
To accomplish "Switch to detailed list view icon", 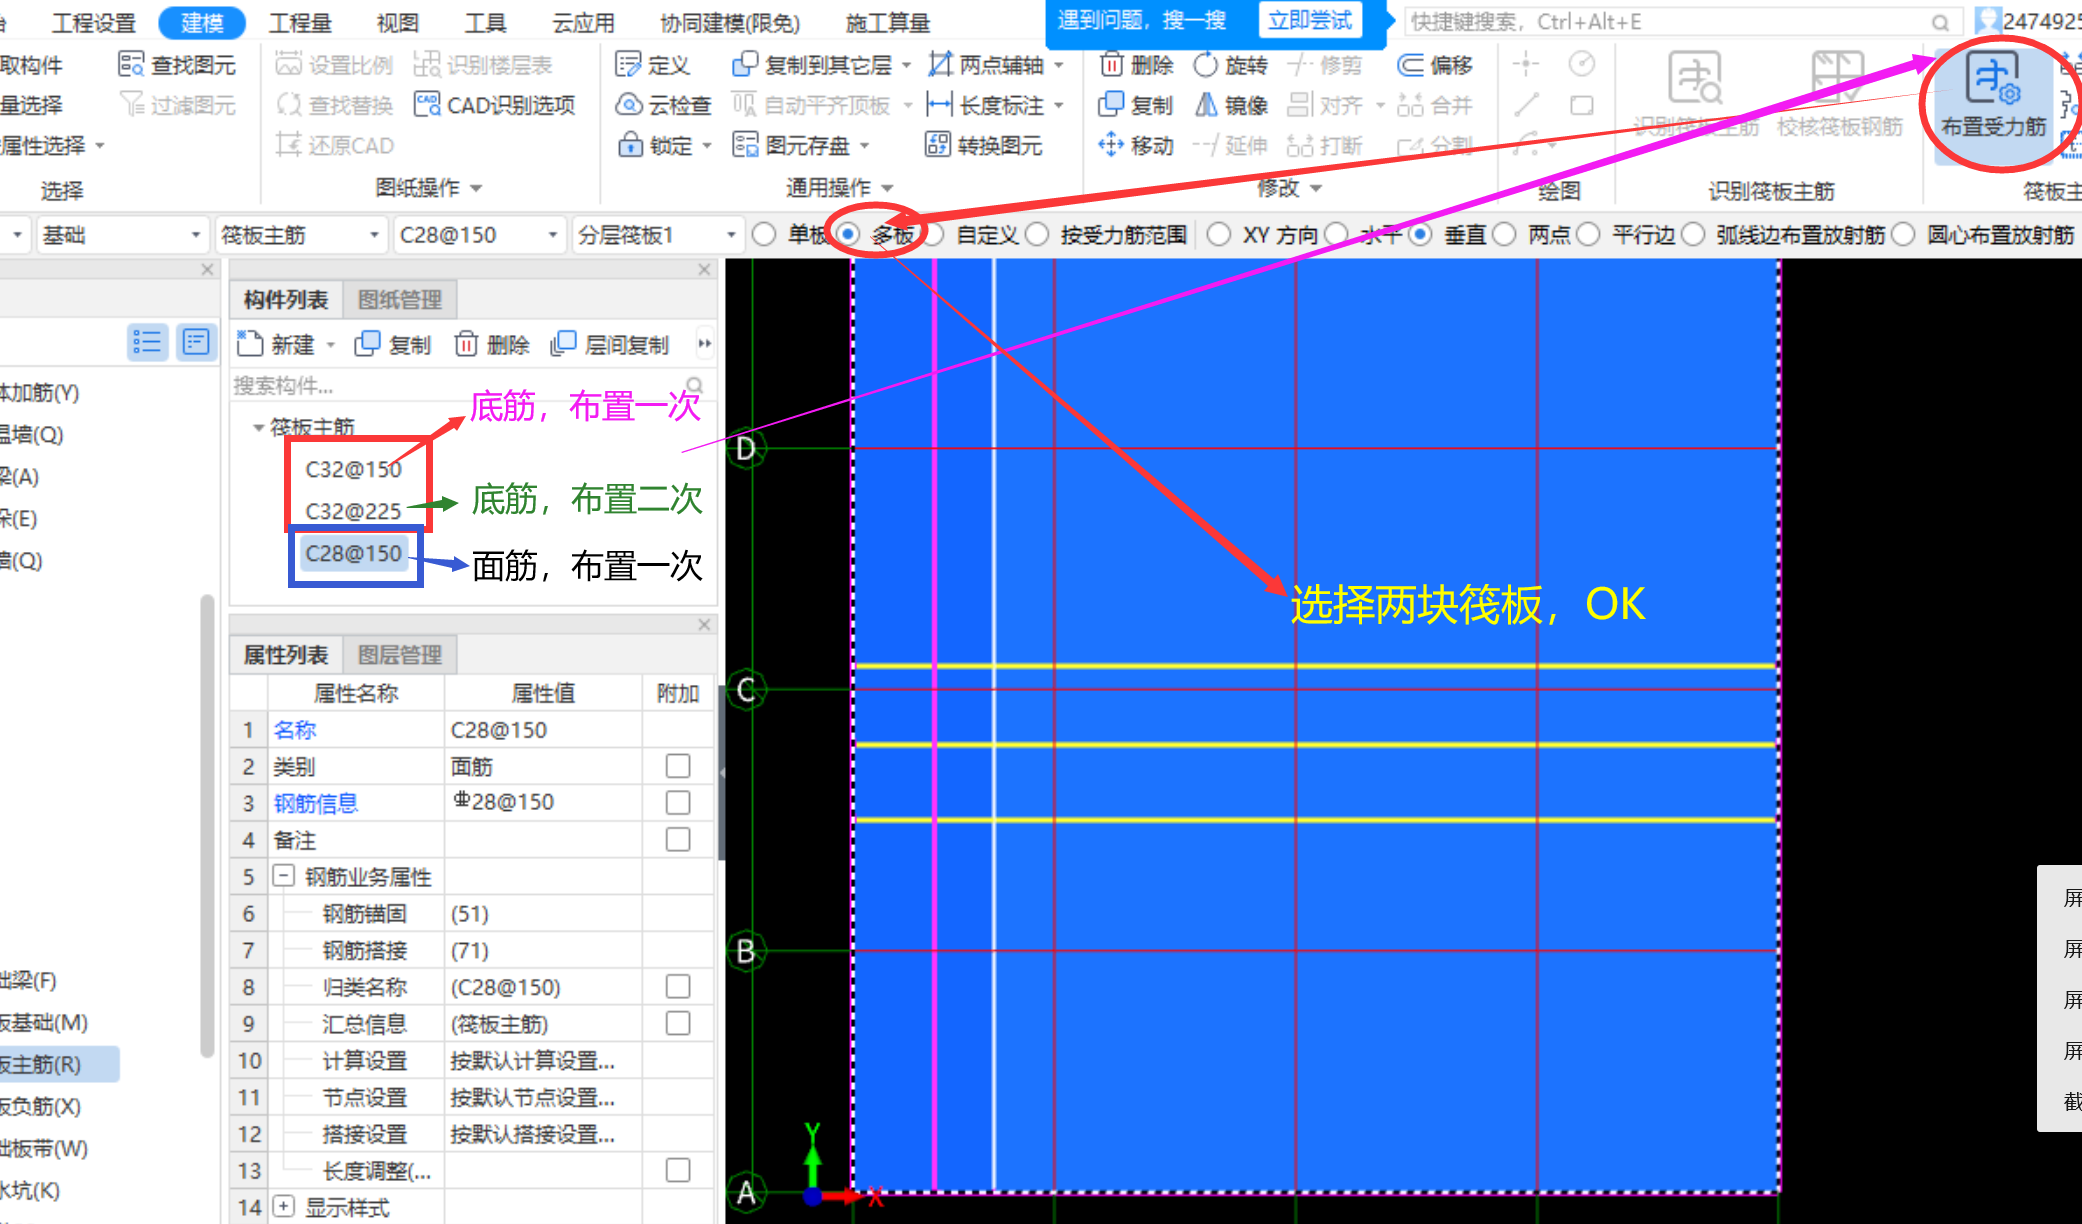I will [x=196, y=342].
